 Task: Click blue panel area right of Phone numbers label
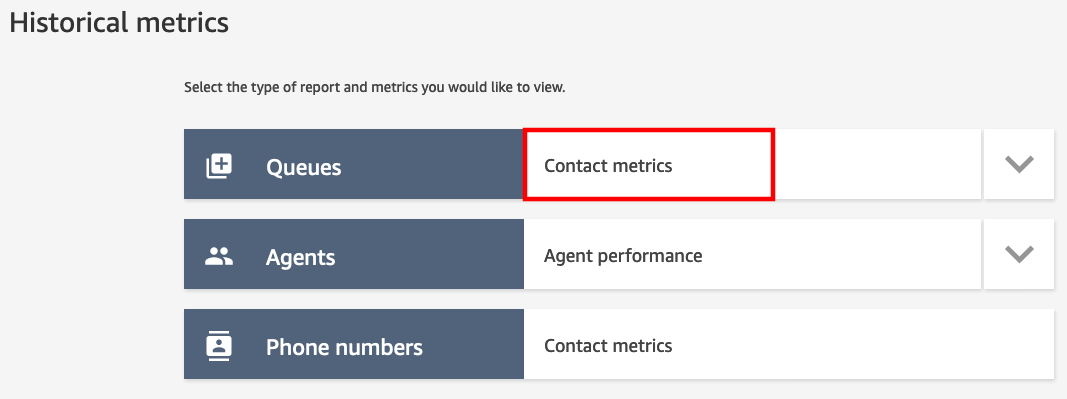click(474, 344)
